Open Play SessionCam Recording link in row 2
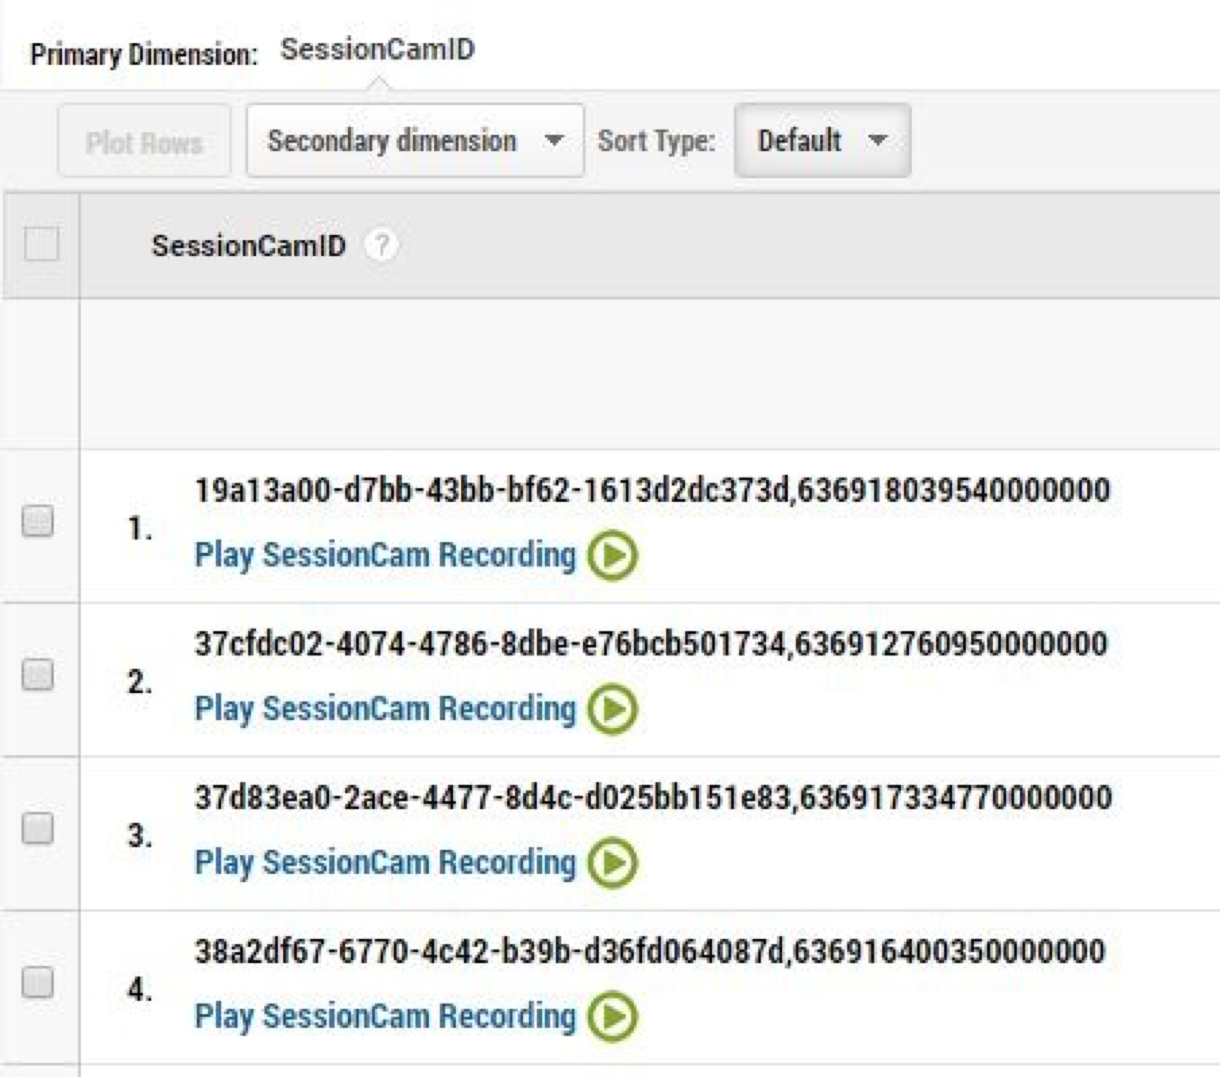This screenshot has height=1077, width=1220. 385,709
